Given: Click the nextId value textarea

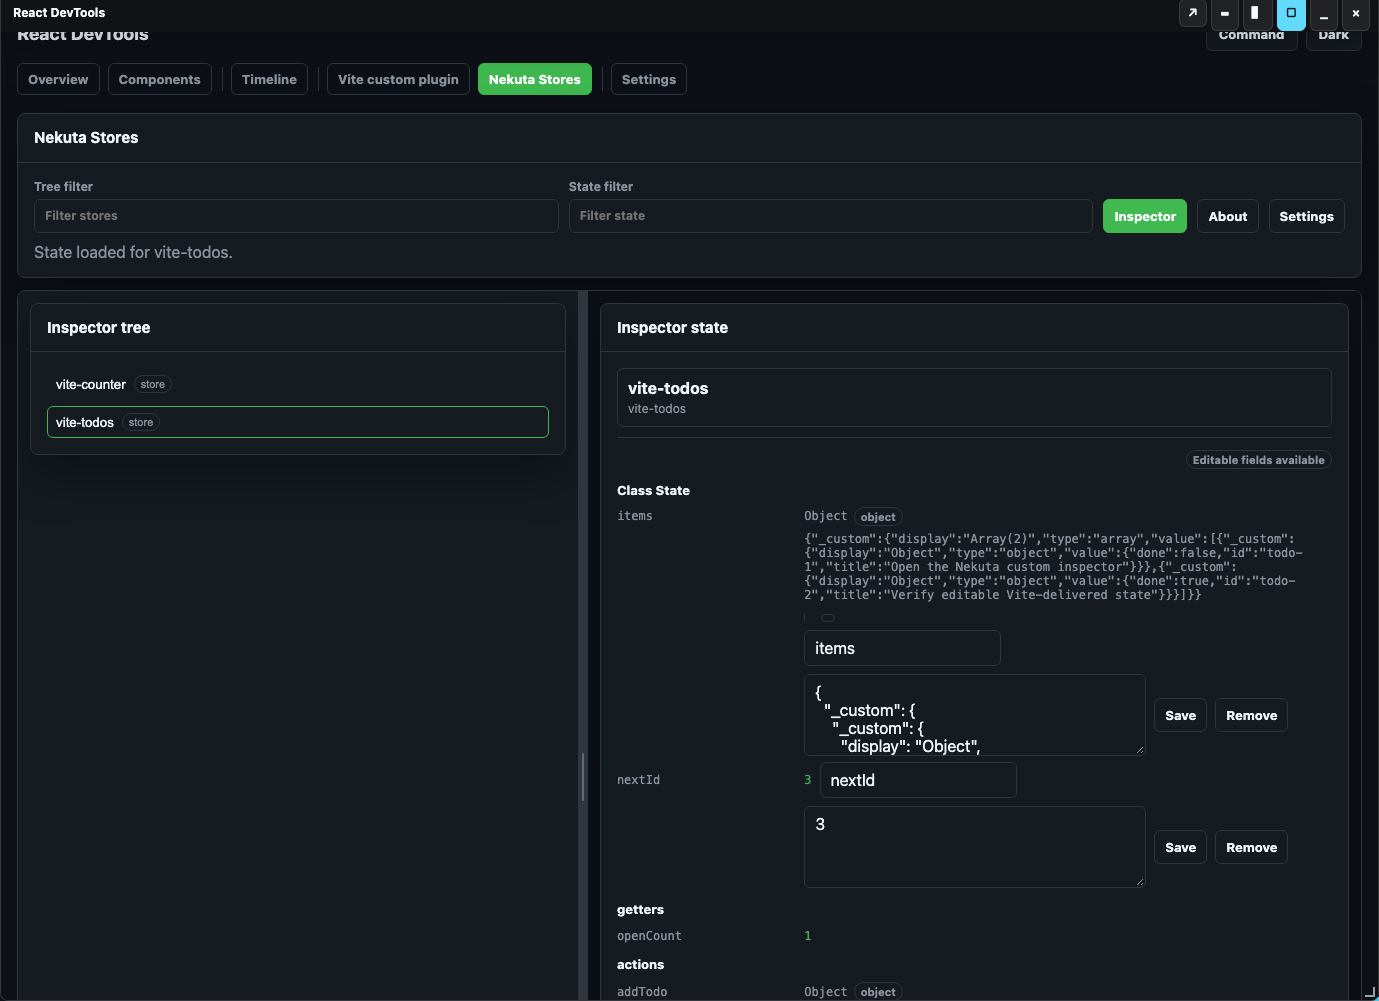Looking at the screenshot, I should click(x=975, y=847).
